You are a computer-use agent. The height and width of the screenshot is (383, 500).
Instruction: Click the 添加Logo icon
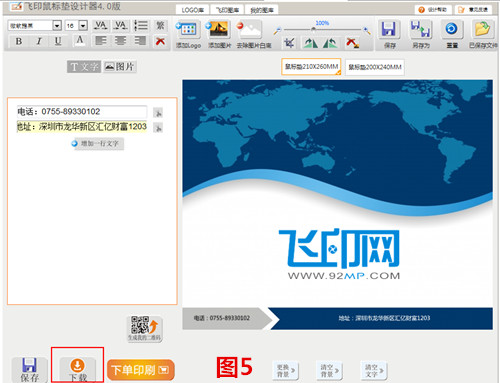click(x=188, y=35)
